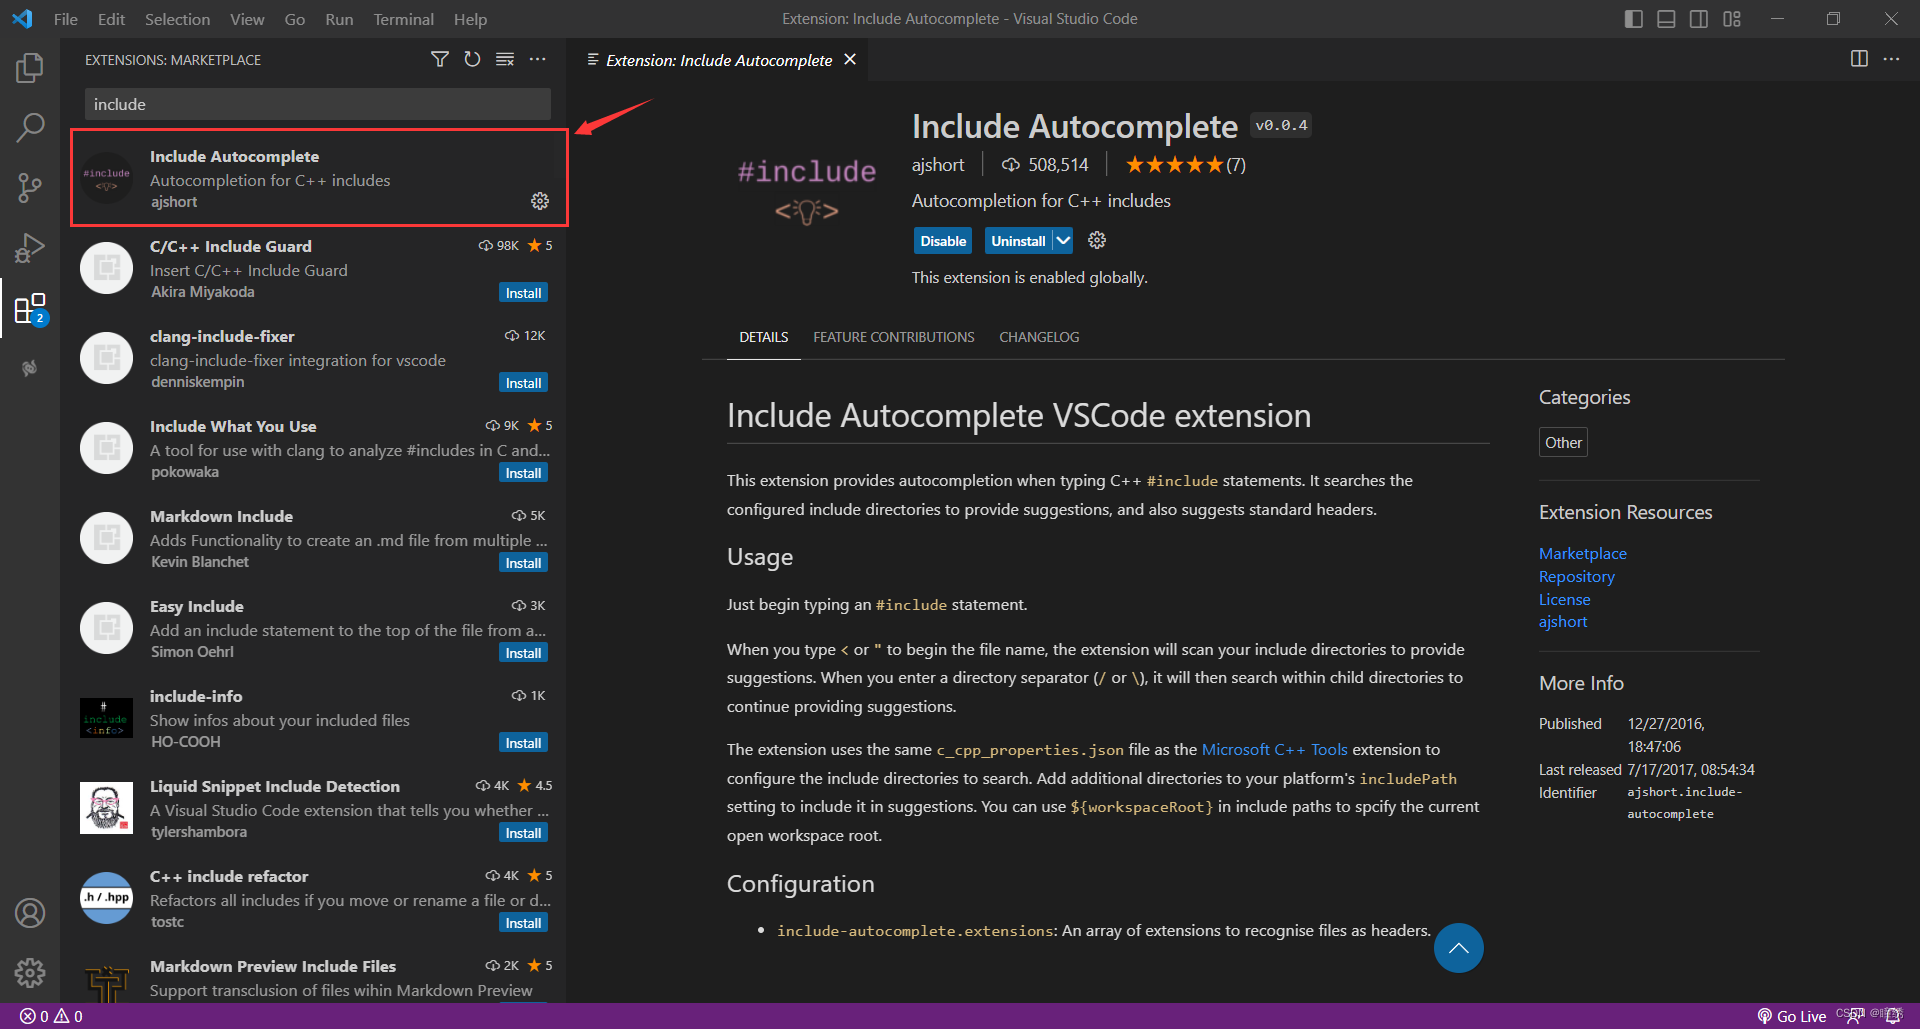Open the Source Control view

tap(30, 188)
